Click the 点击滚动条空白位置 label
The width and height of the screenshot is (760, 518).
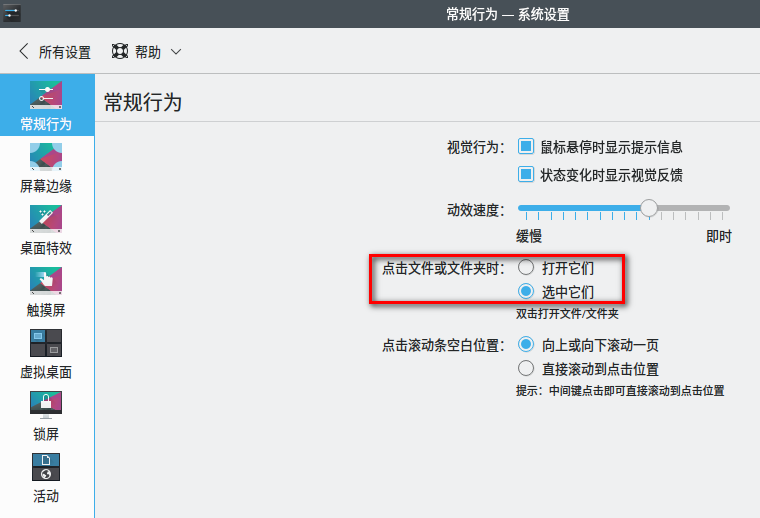click(x=443, y=345)
